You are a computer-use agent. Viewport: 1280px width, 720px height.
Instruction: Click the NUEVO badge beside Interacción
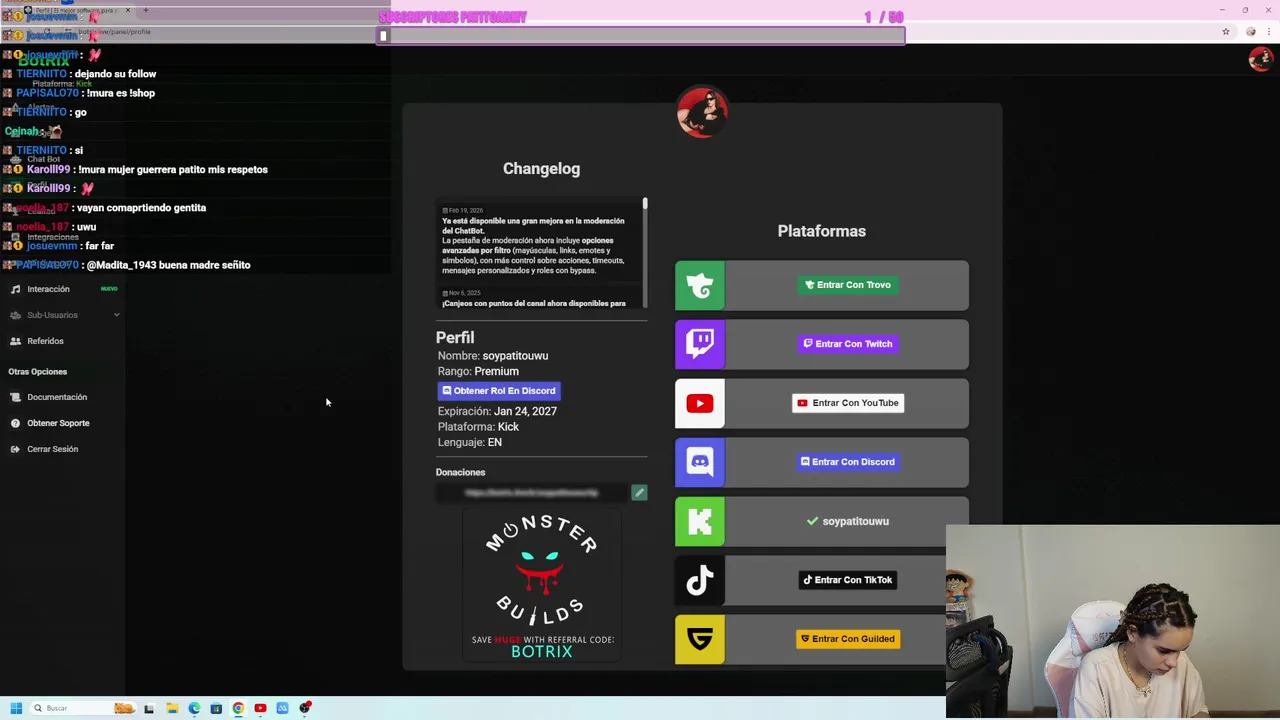point(109,289)
